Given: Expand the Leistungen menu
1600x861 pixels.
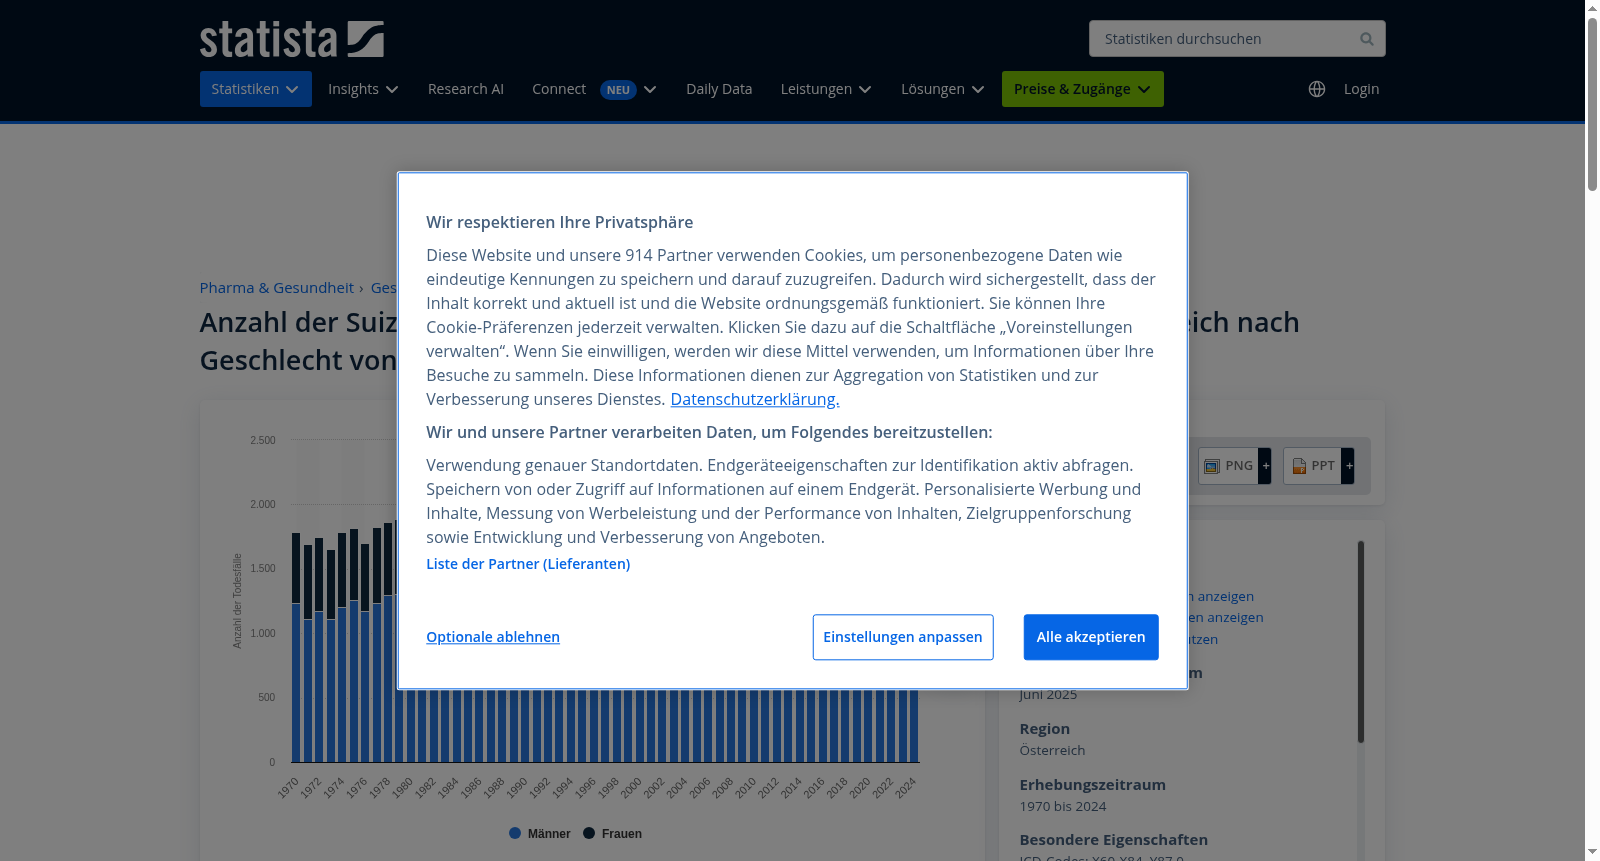Looking at the screenshot, I should [x=826, y=89].
